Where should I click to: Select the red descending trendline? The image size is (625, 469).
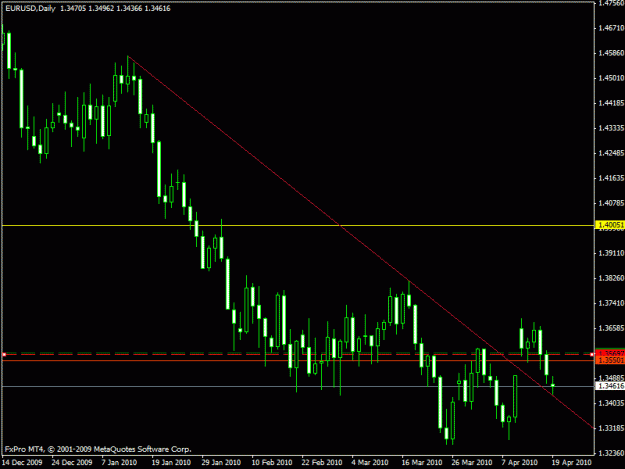click(361, 242)
